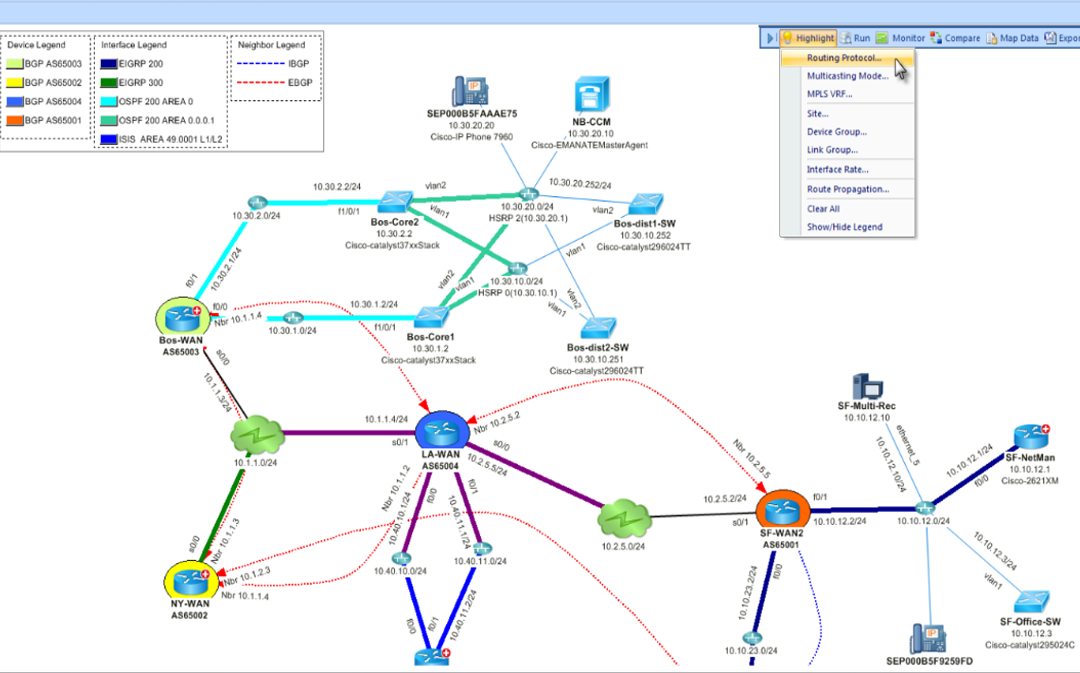1080x673 pixels.
Task: Click the 10.30.10.0/24 LAN segment node
Action: coord(517,268)
